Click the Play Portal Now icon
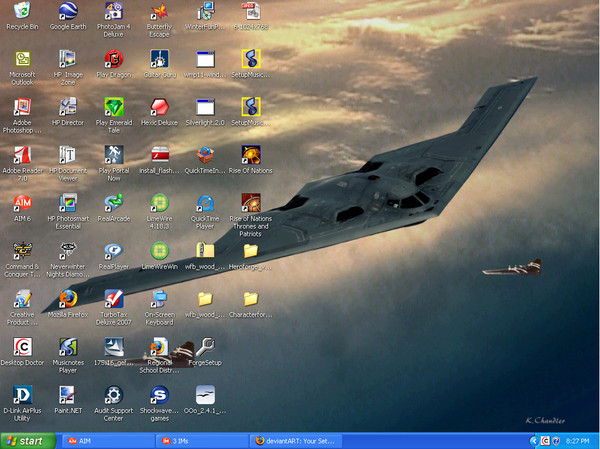This screenshot has height=449, width=600. tap(114, 155)
